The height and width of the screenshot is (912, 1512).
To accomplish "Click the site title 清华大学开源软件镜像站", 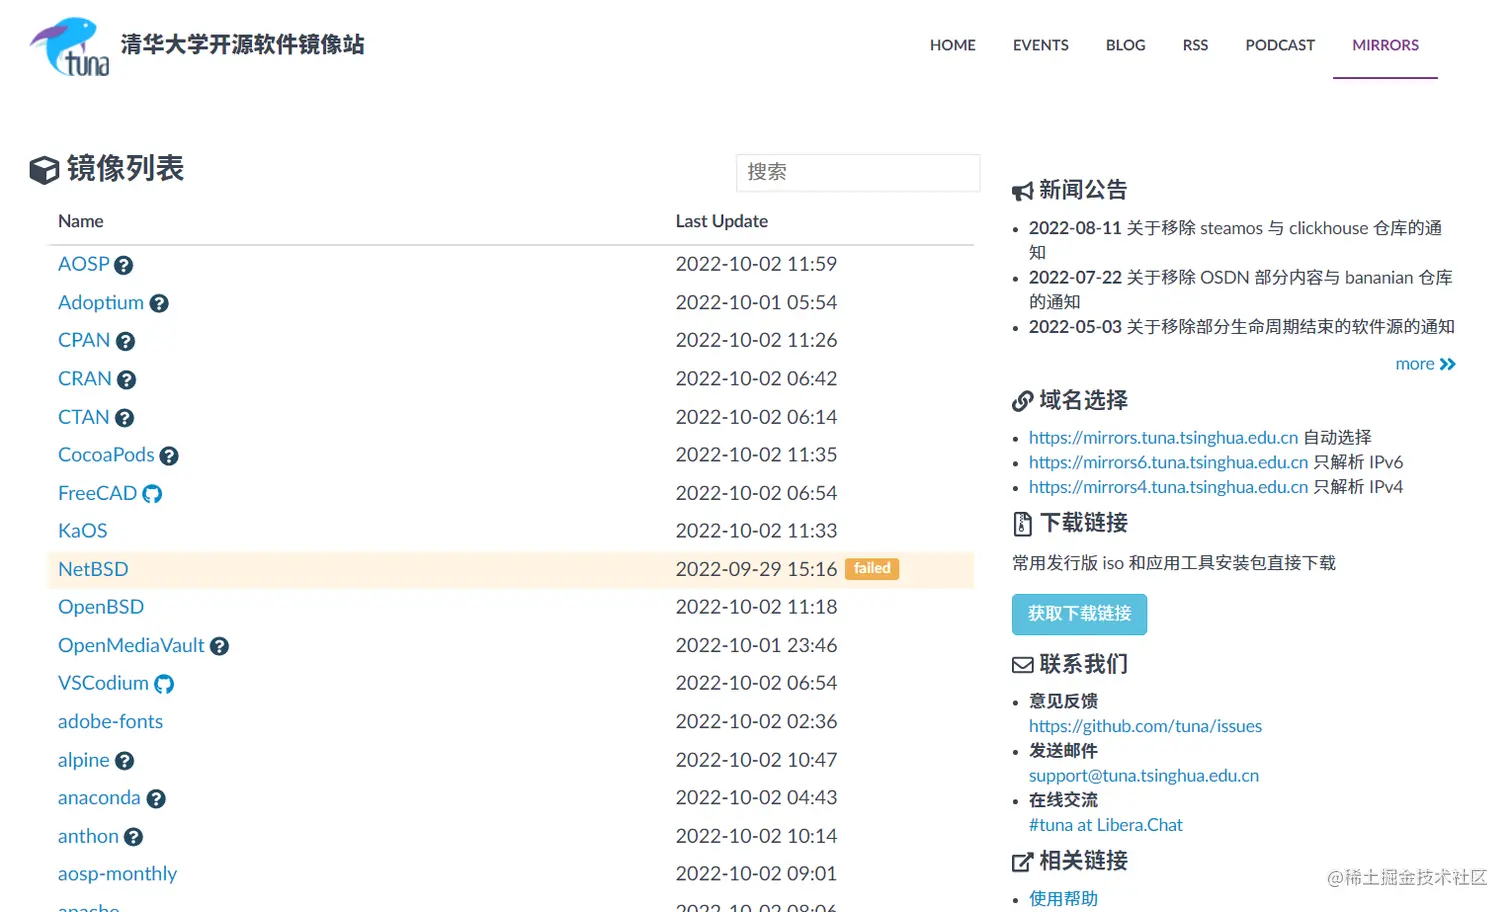I will point(242,45).
